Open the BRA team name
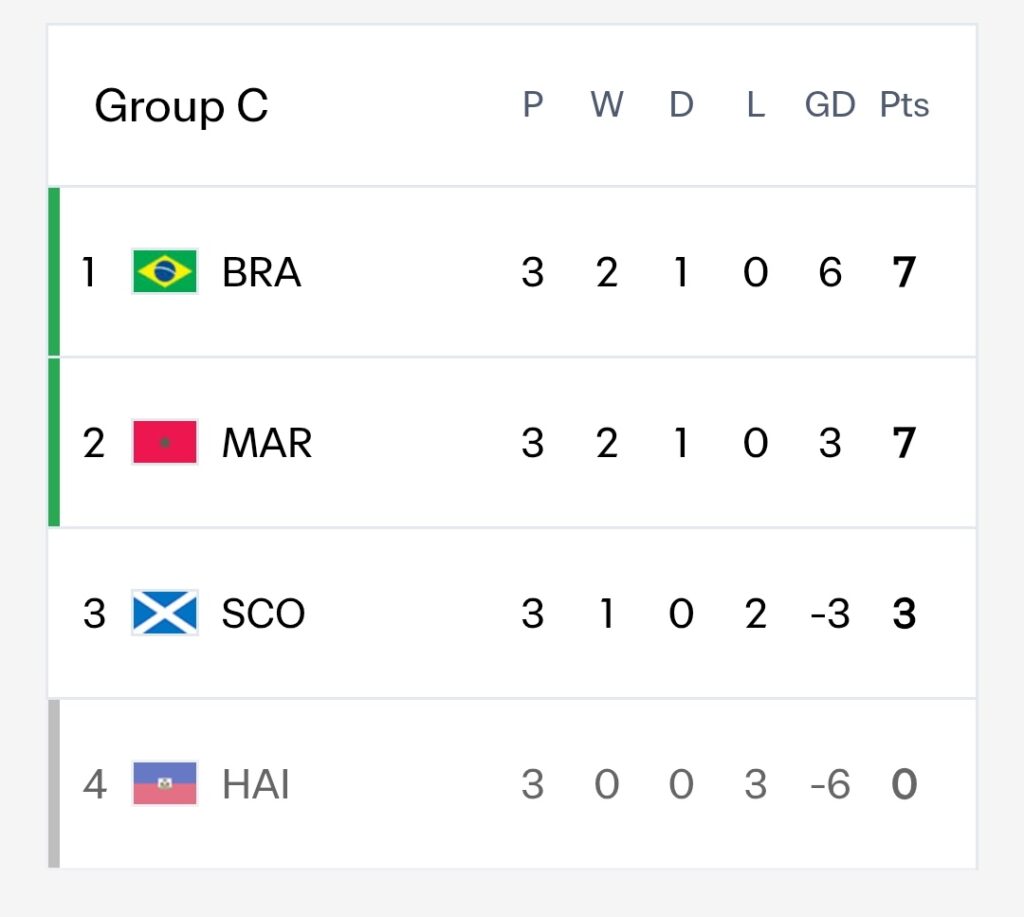 [x=261, y=272]
